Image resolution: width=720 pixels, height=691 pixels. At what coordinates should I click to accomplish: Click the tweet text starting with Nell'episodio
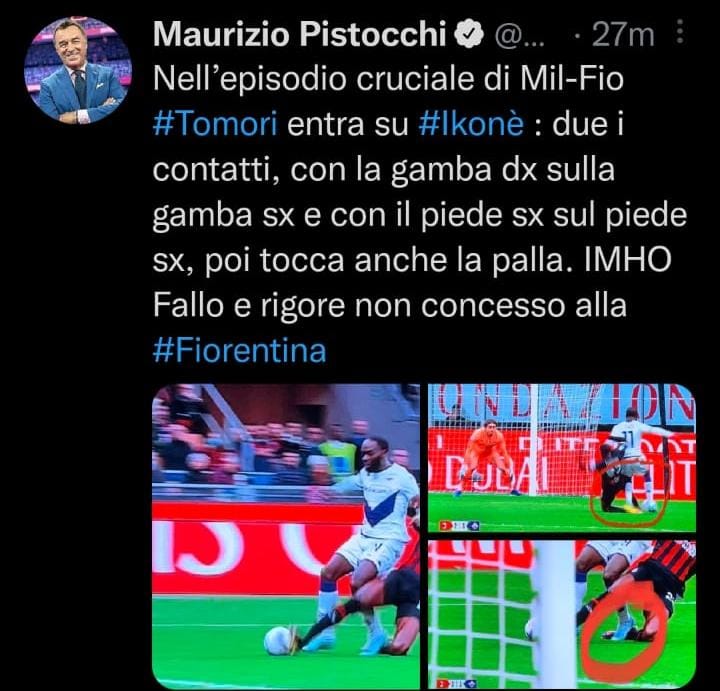tap(419, 215)
